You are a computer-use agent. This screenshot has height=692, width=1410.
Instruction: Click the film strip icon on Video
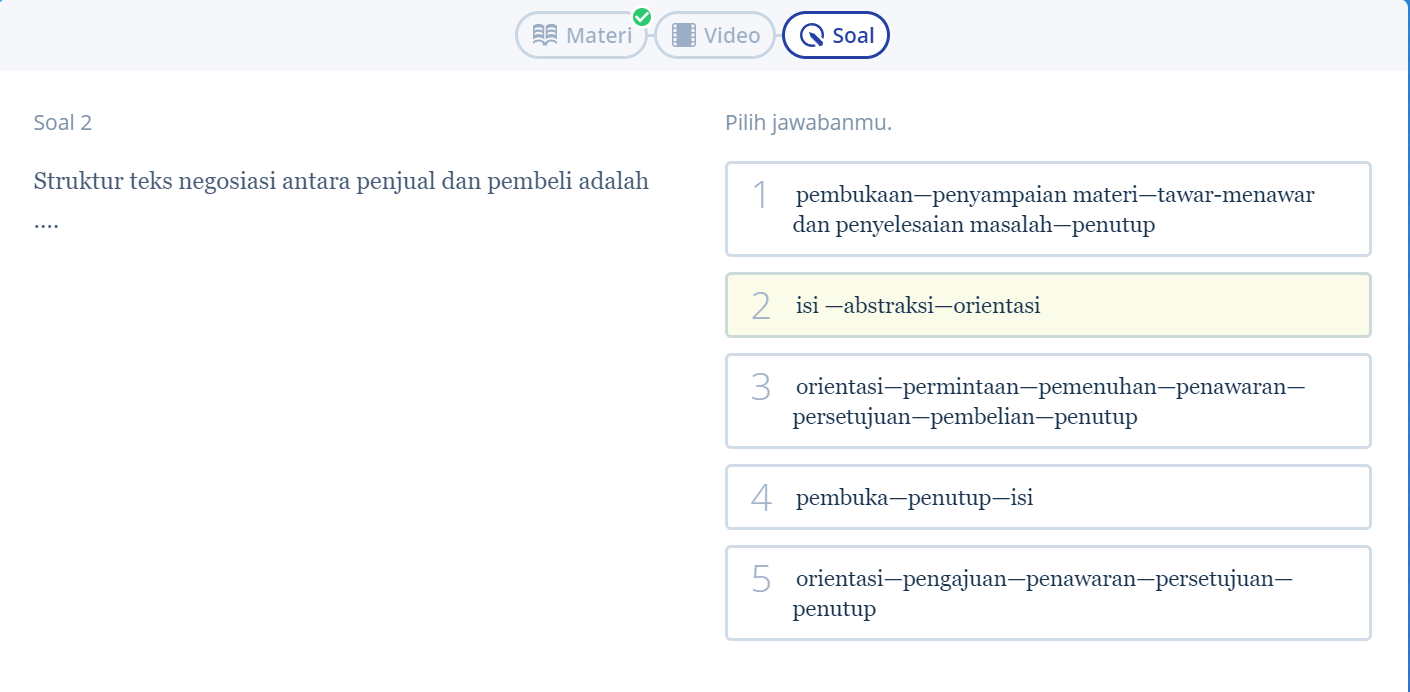[684, 36]
